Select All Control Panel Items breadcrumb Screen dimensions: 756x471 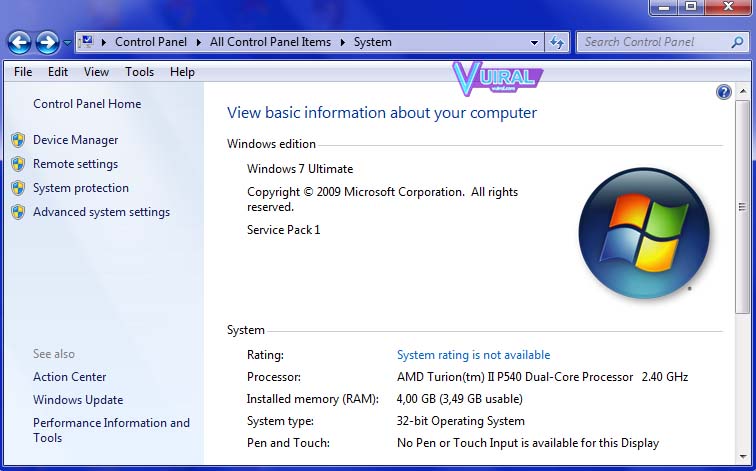[x=270, y=42]
